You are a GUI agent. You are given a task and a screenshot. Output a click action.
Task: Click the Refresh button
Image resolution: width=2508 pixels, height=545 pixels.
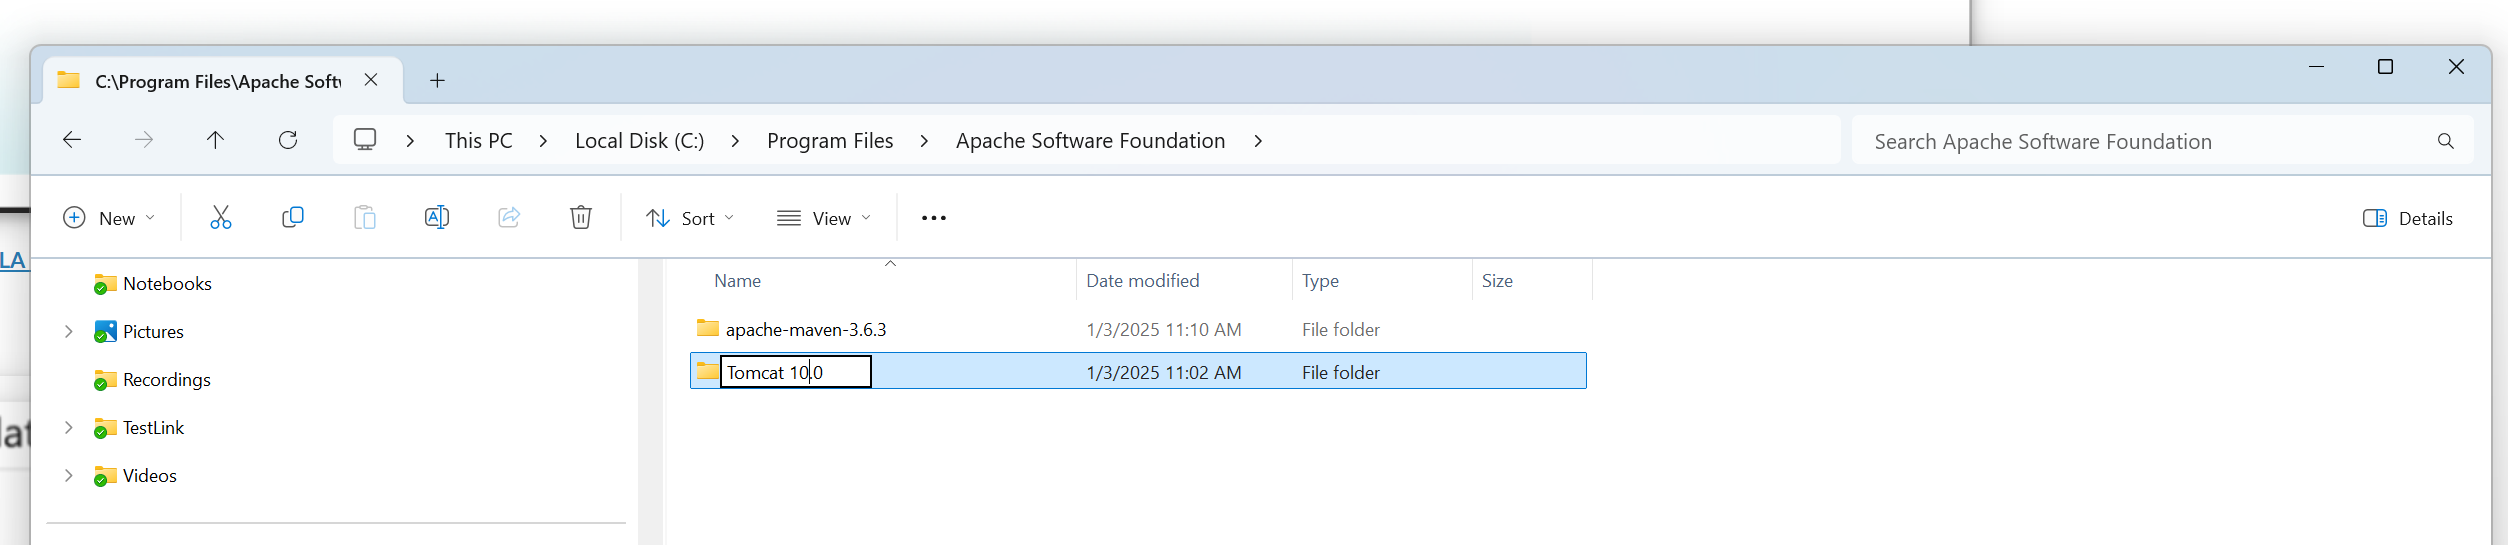288,141
